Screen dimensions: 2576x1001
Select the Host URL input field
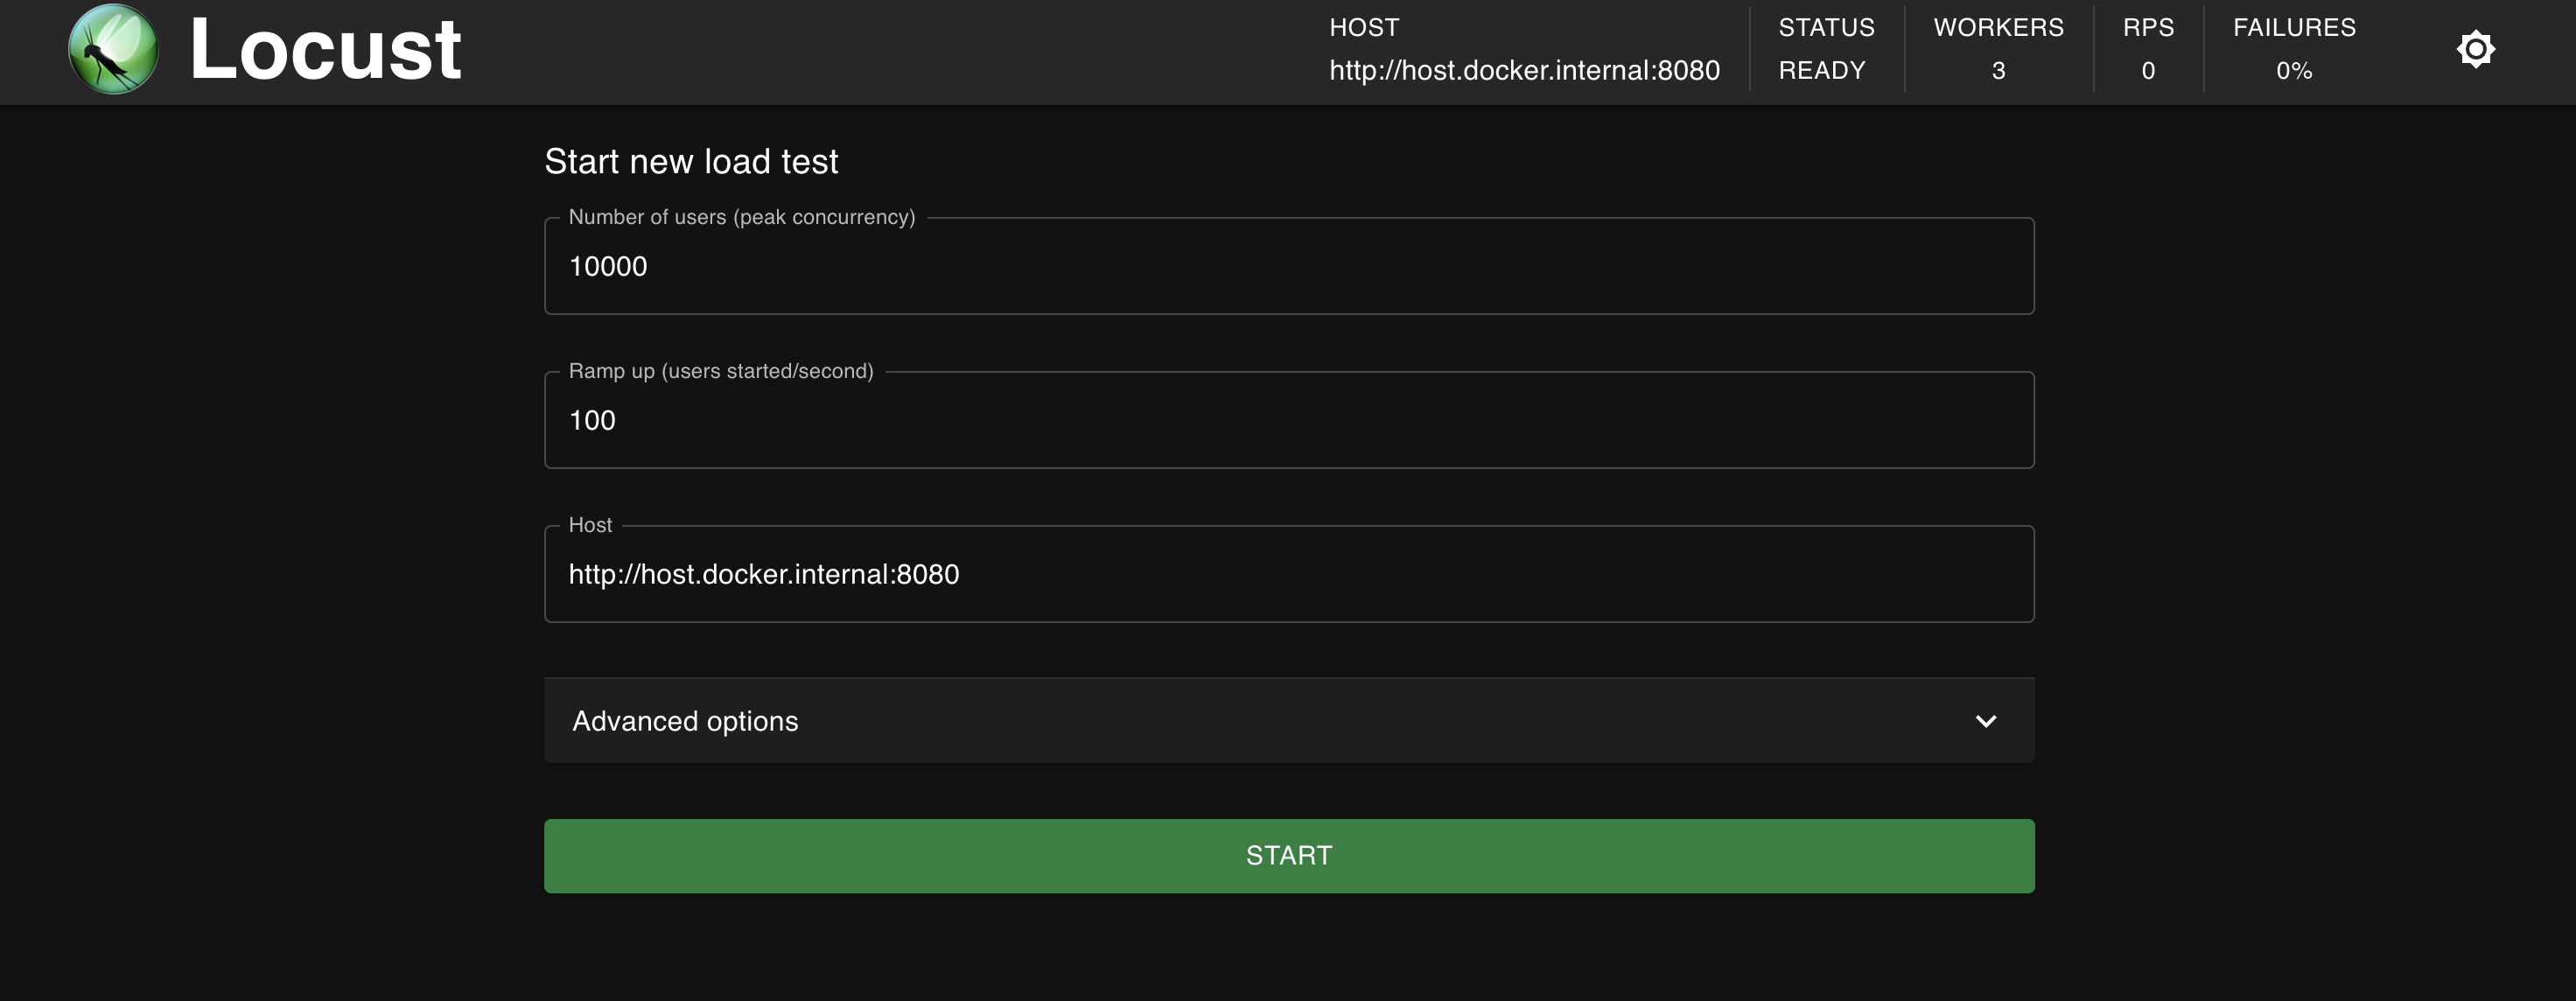[1288, 575]
